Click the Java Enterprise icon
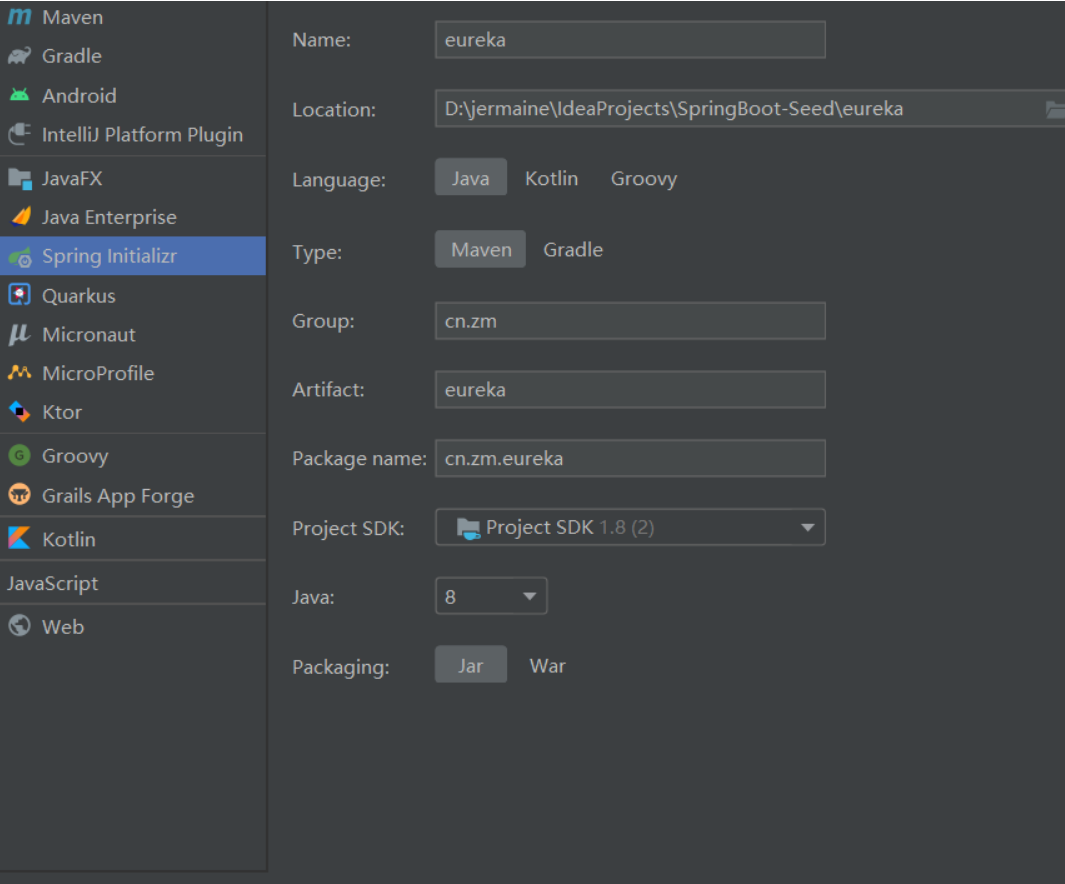The width and height of the screenshot is (1065, 884). tap(21, 217)
